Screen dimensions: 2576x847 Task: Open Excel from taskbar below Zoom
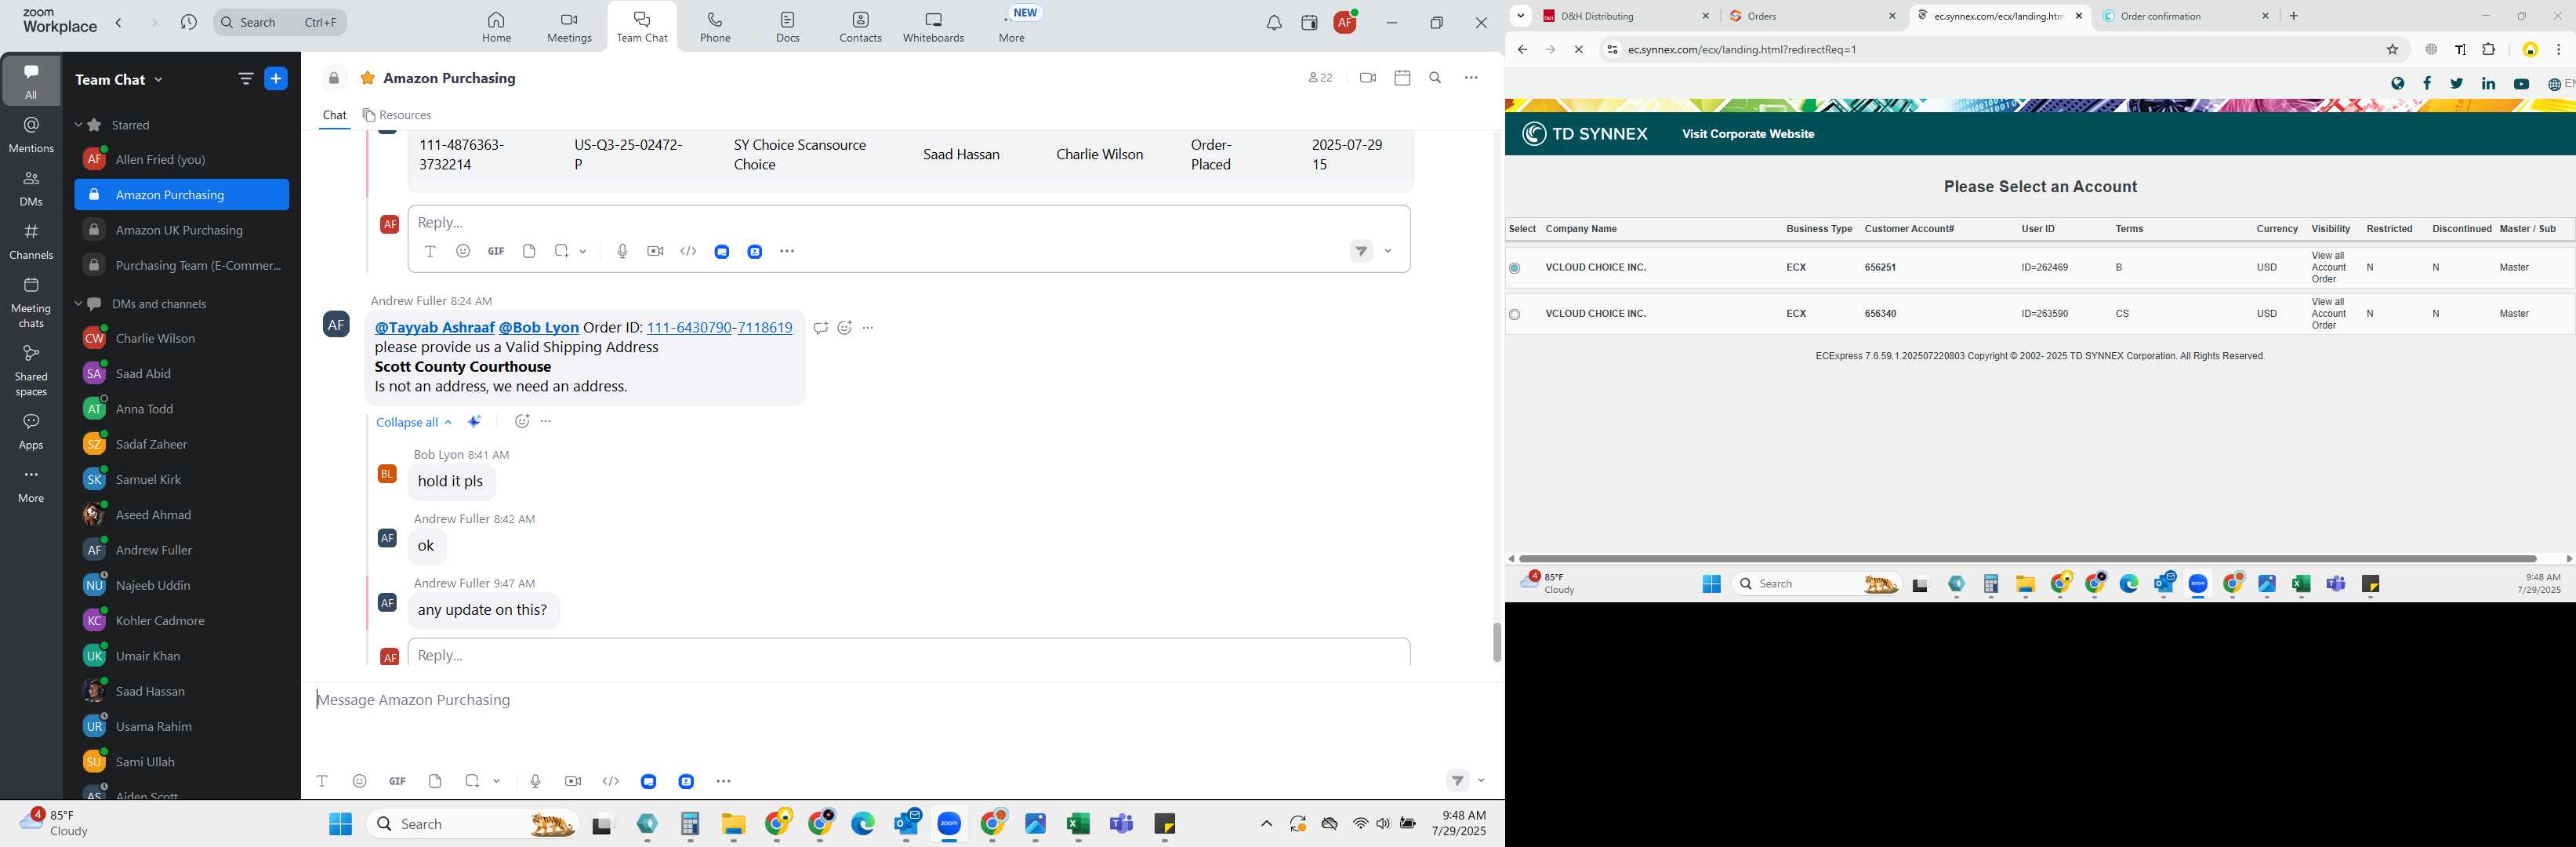pos(1077,824)
